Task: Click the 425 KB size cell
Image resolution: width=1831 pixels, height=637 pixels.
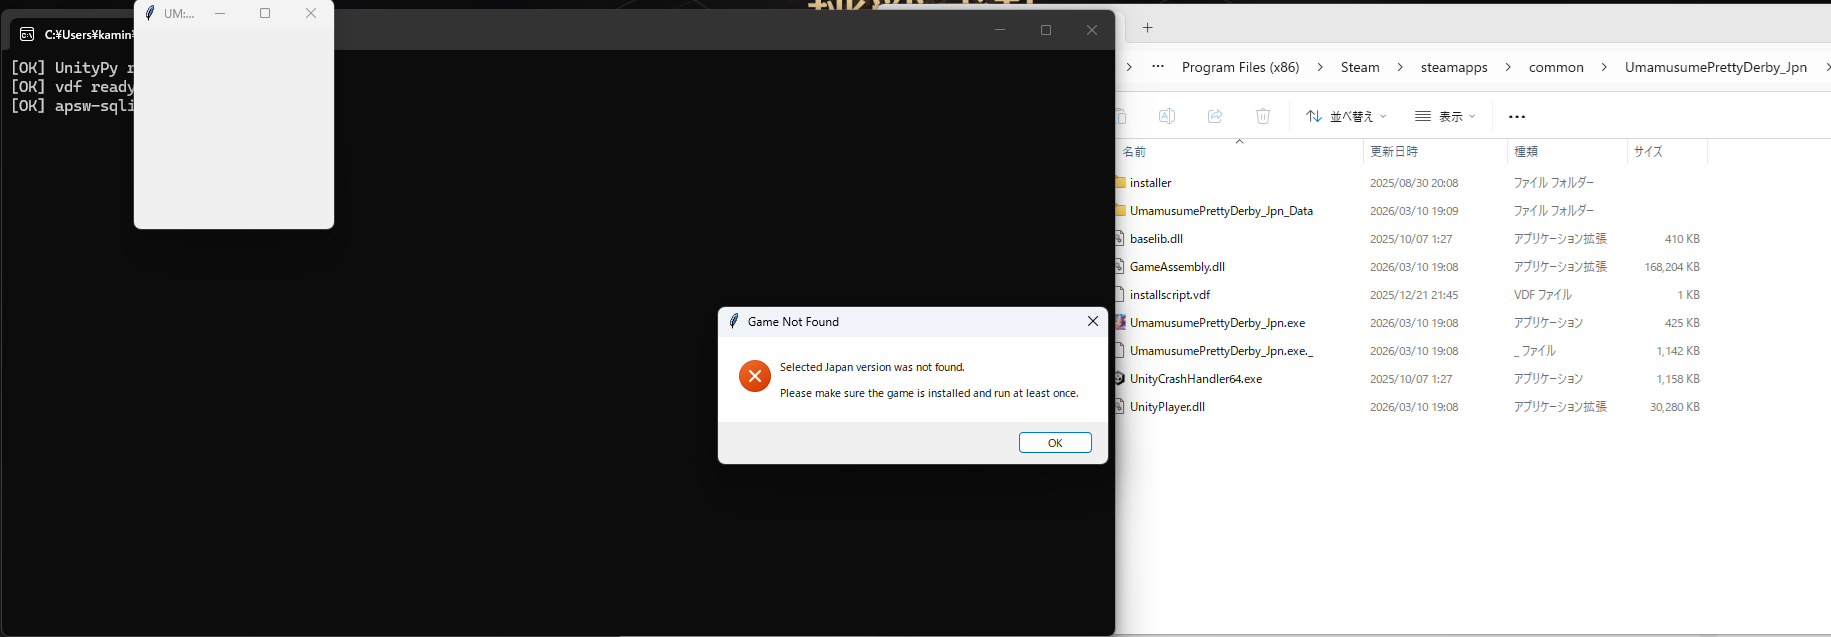Action: point(1682,323)
